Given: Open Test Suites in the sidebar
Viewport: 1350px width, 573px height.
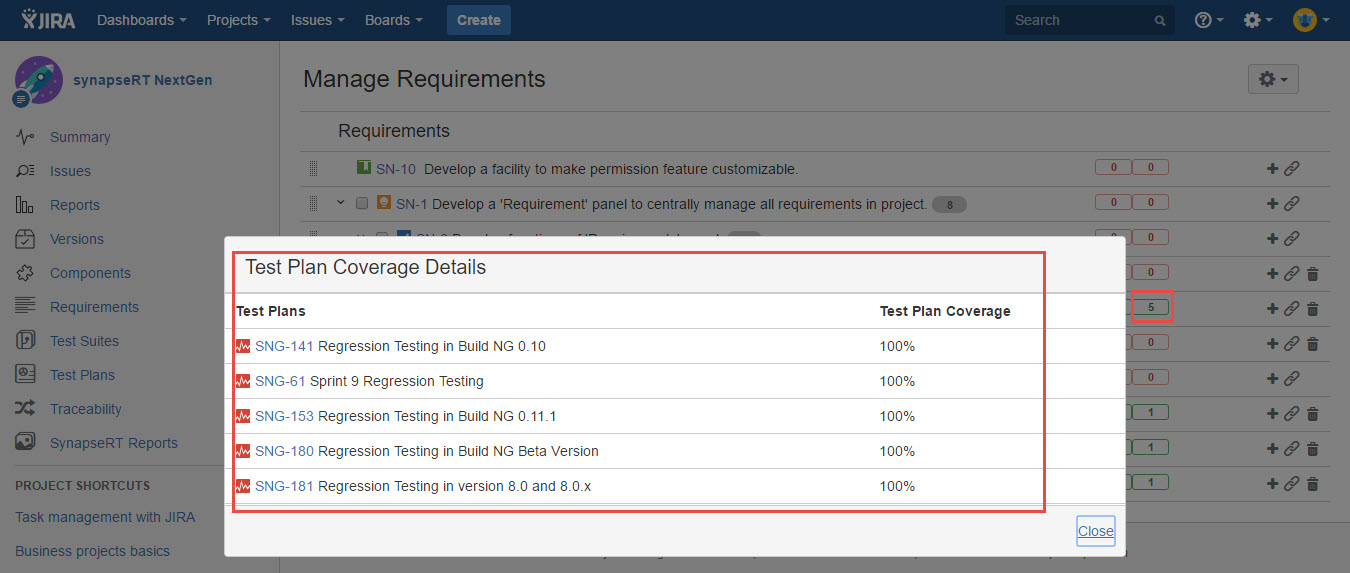Looking at the screenshot, I should click(x=84, y=341).
